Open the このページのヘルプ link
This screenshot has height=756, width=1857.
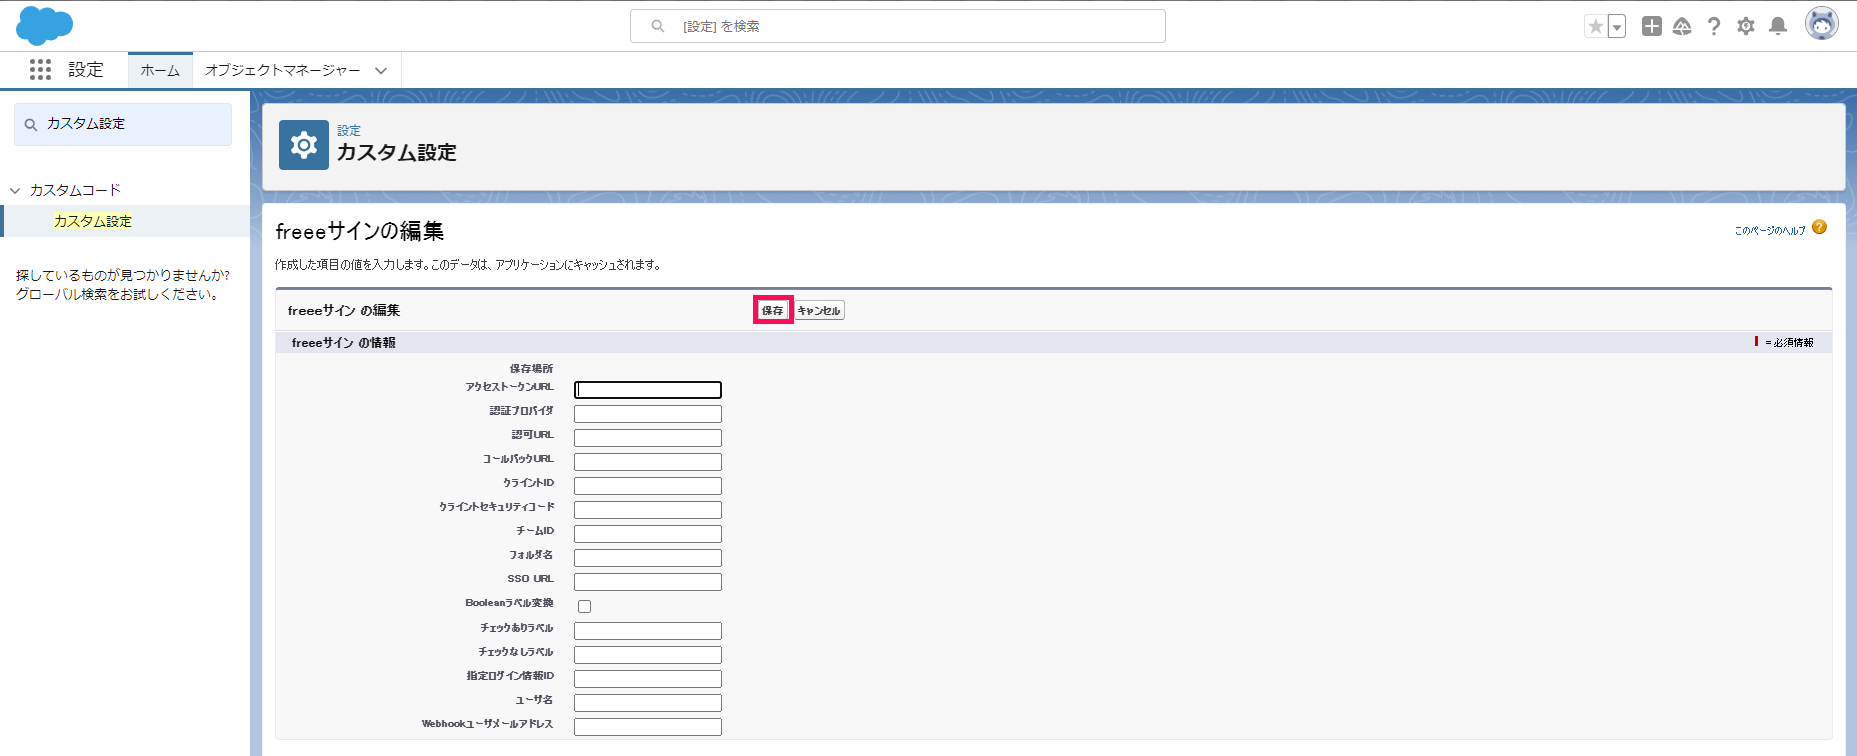coord(1770,230)
